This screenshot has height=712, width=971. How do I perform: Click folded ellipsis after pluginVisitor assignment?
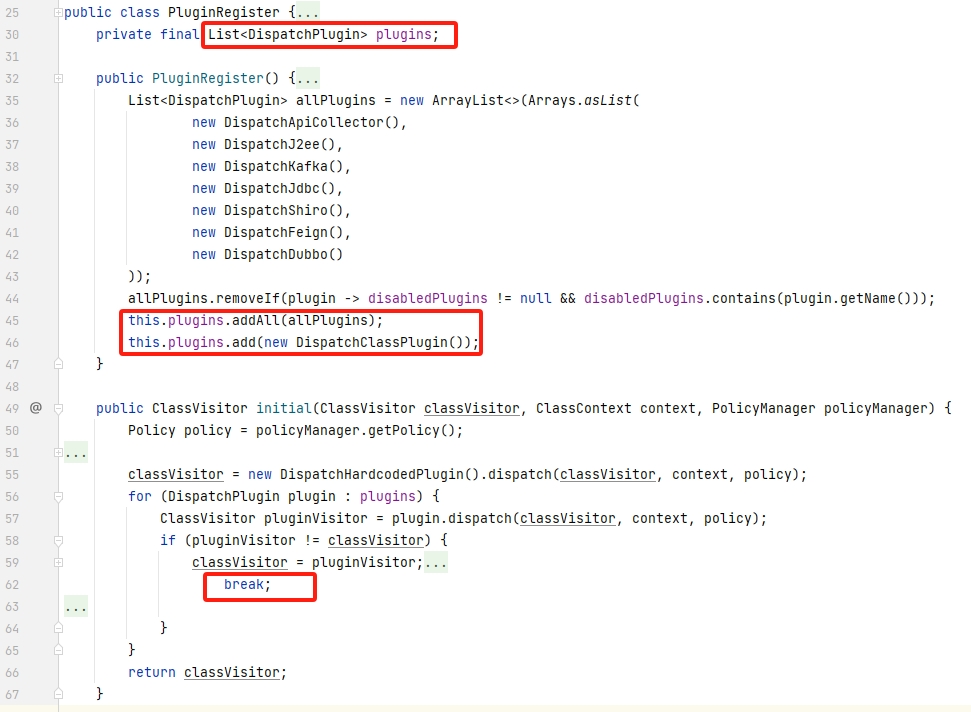coord(436,562)
